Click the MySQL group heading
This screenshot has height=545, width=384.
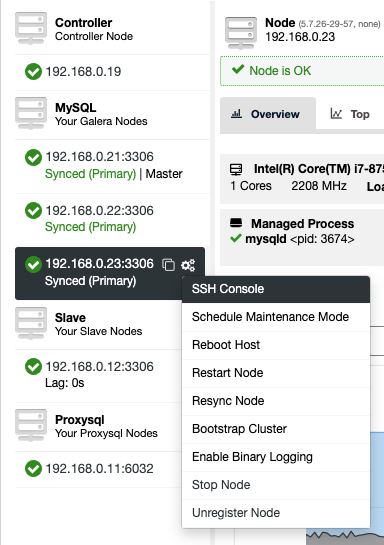(76, 108)
